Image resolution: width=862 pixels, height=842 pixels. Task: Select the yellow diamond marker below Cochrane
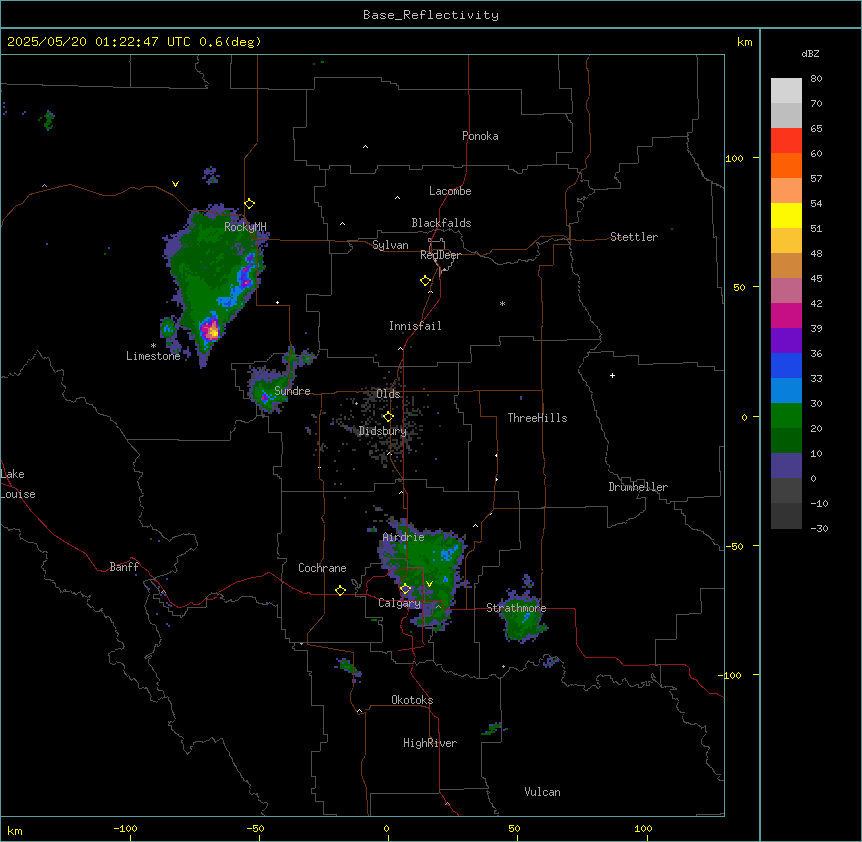pyautogui.click(x=340, y=591)
